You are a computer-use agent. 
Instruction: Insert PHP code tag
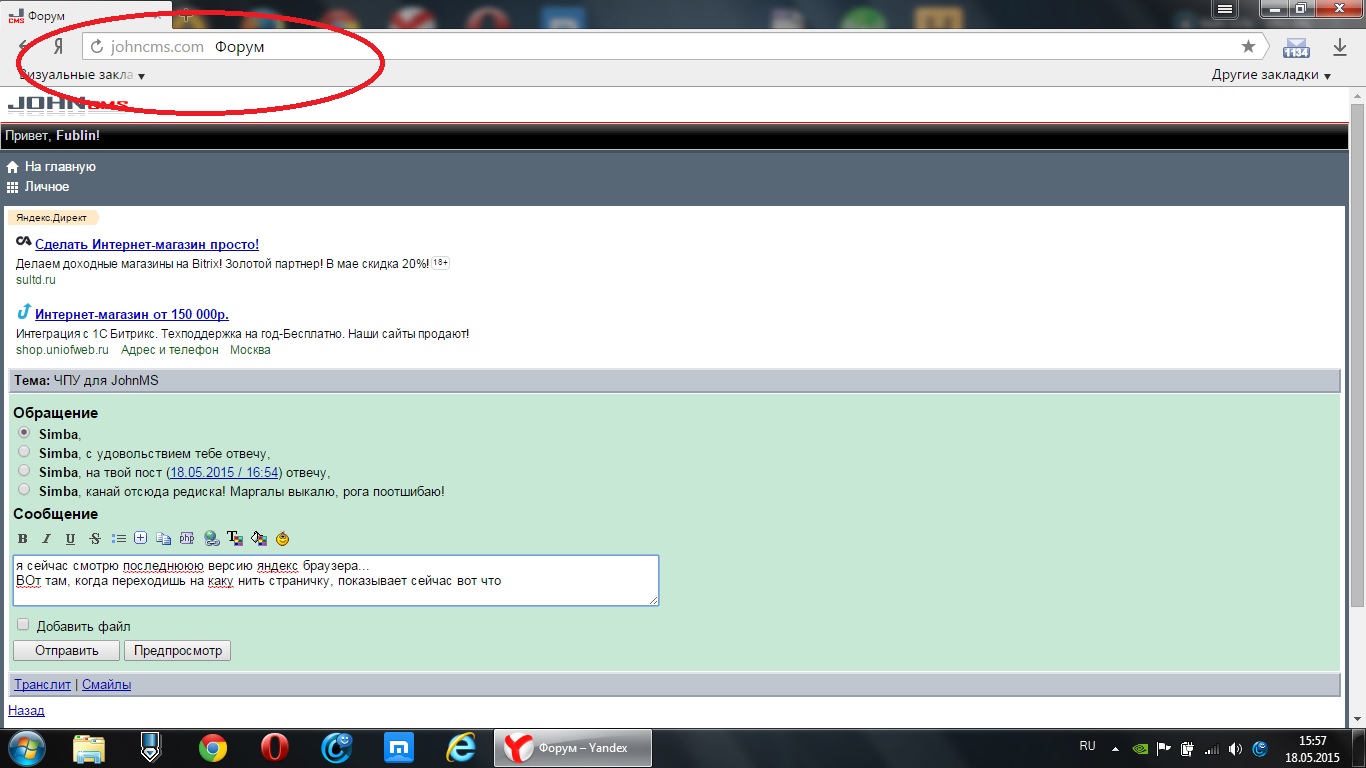[187, 539]
